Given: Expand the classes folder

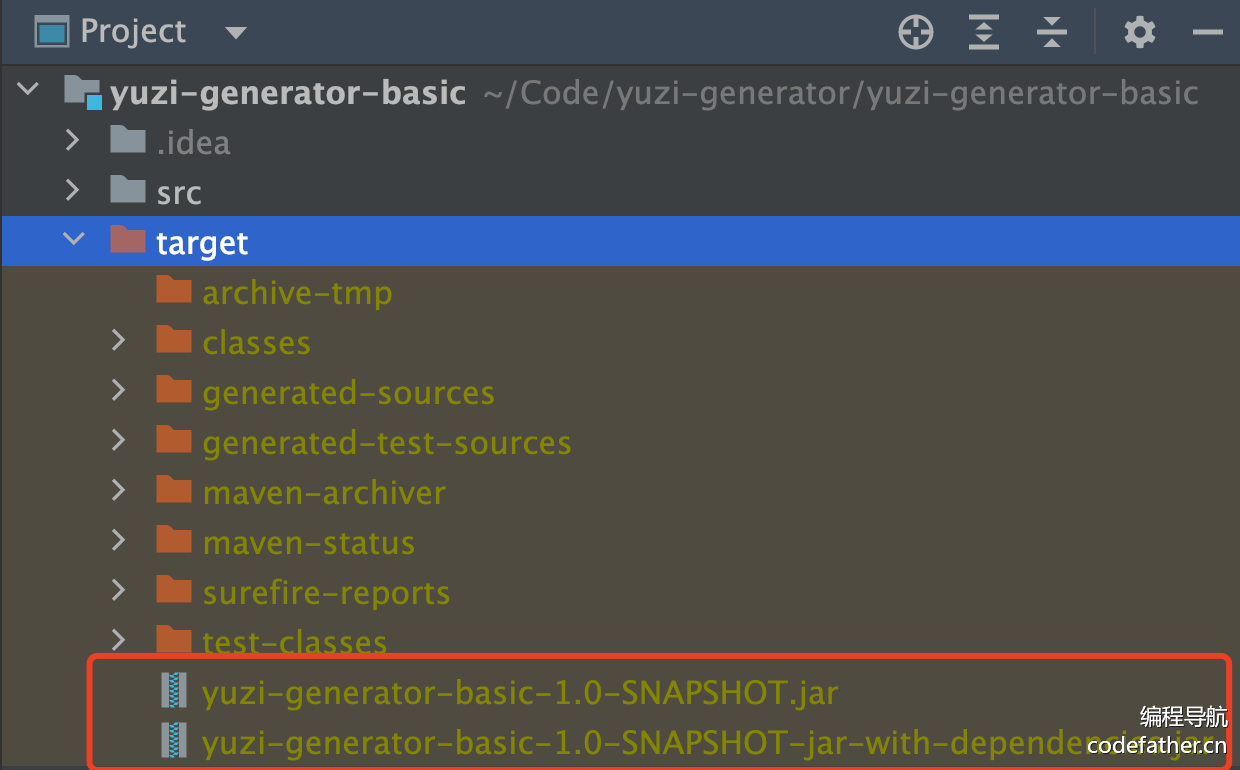Looking at the screenshot, I should coord(119,341).
